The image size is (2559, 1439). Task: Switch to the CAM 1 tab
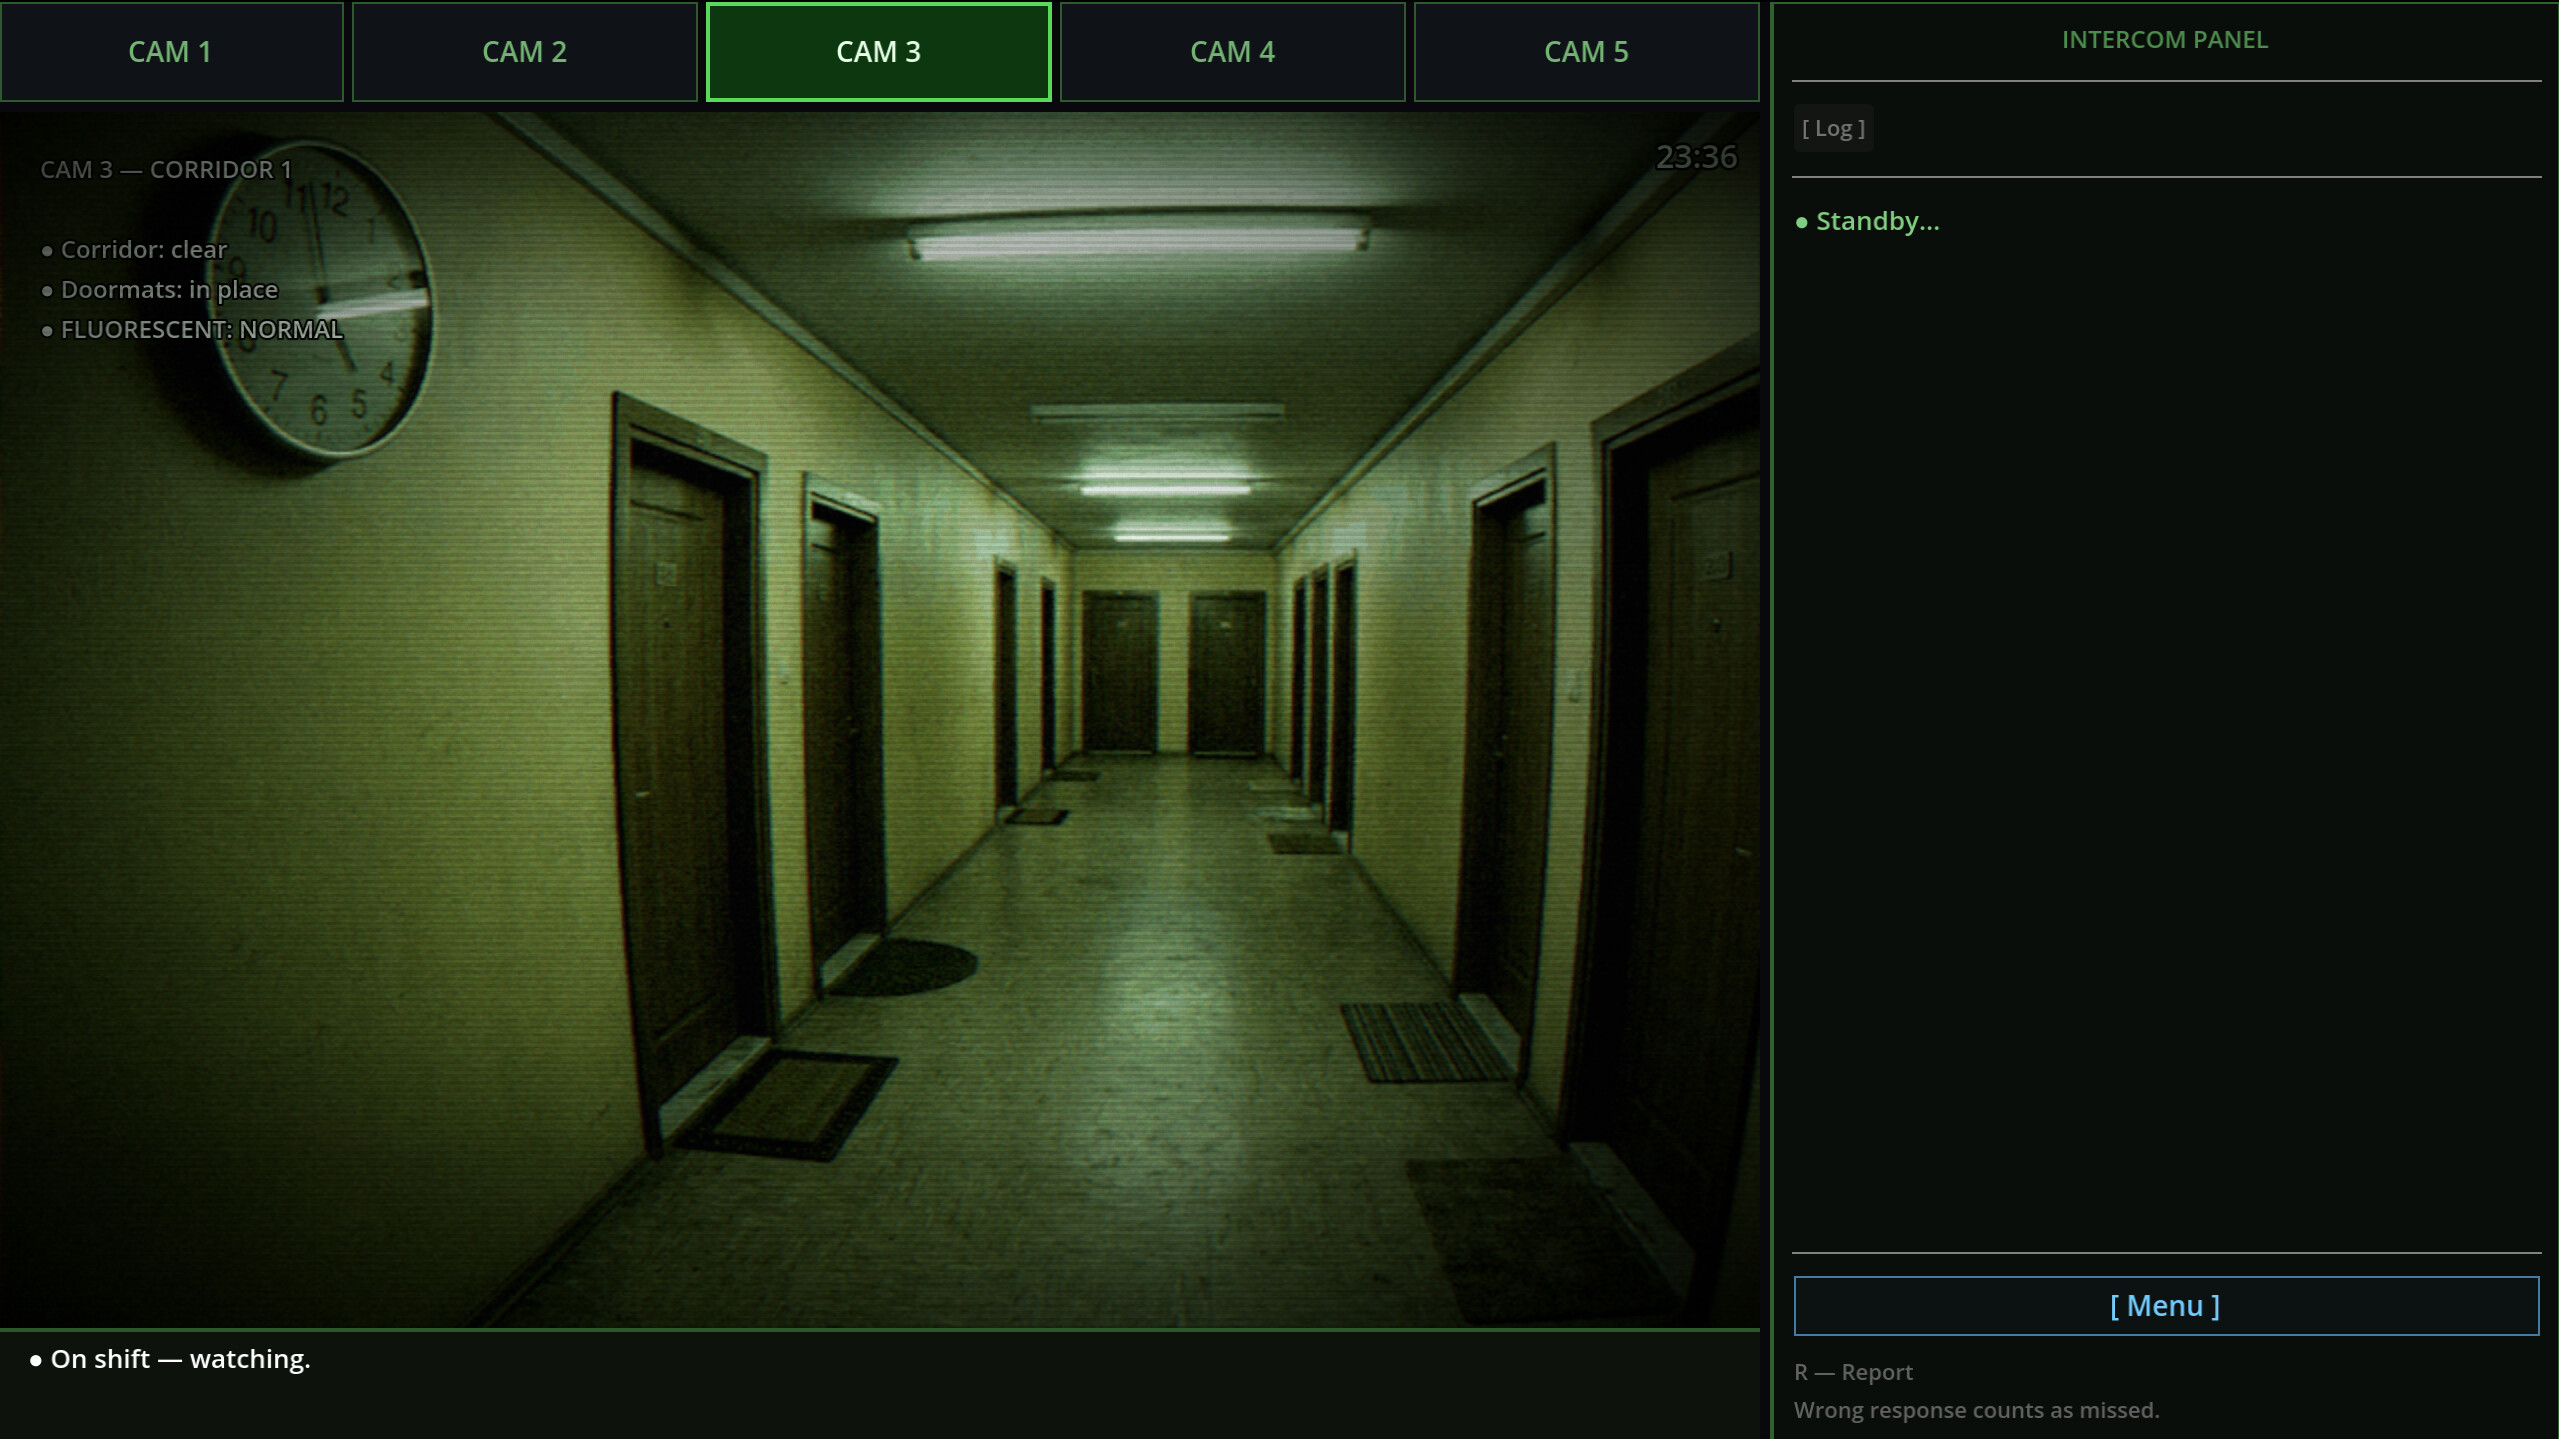pos(171,52)
